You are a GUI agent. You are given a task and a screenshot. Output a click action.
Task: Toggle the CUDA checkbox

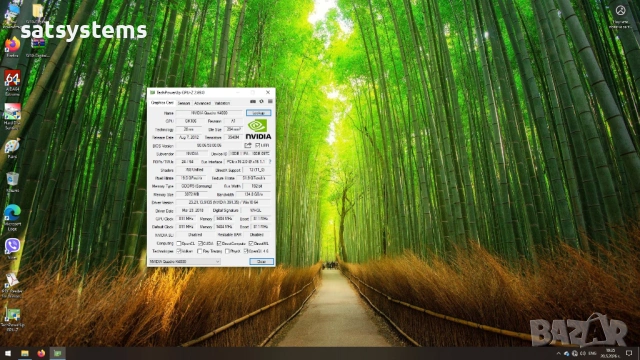[200, 243]
